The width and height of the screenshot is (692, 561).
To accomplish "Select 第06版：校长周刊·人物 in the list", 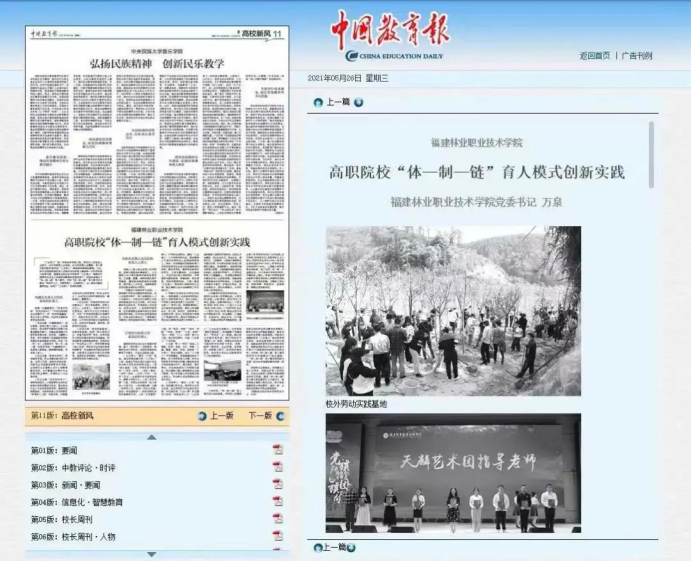I will point(73,536).
